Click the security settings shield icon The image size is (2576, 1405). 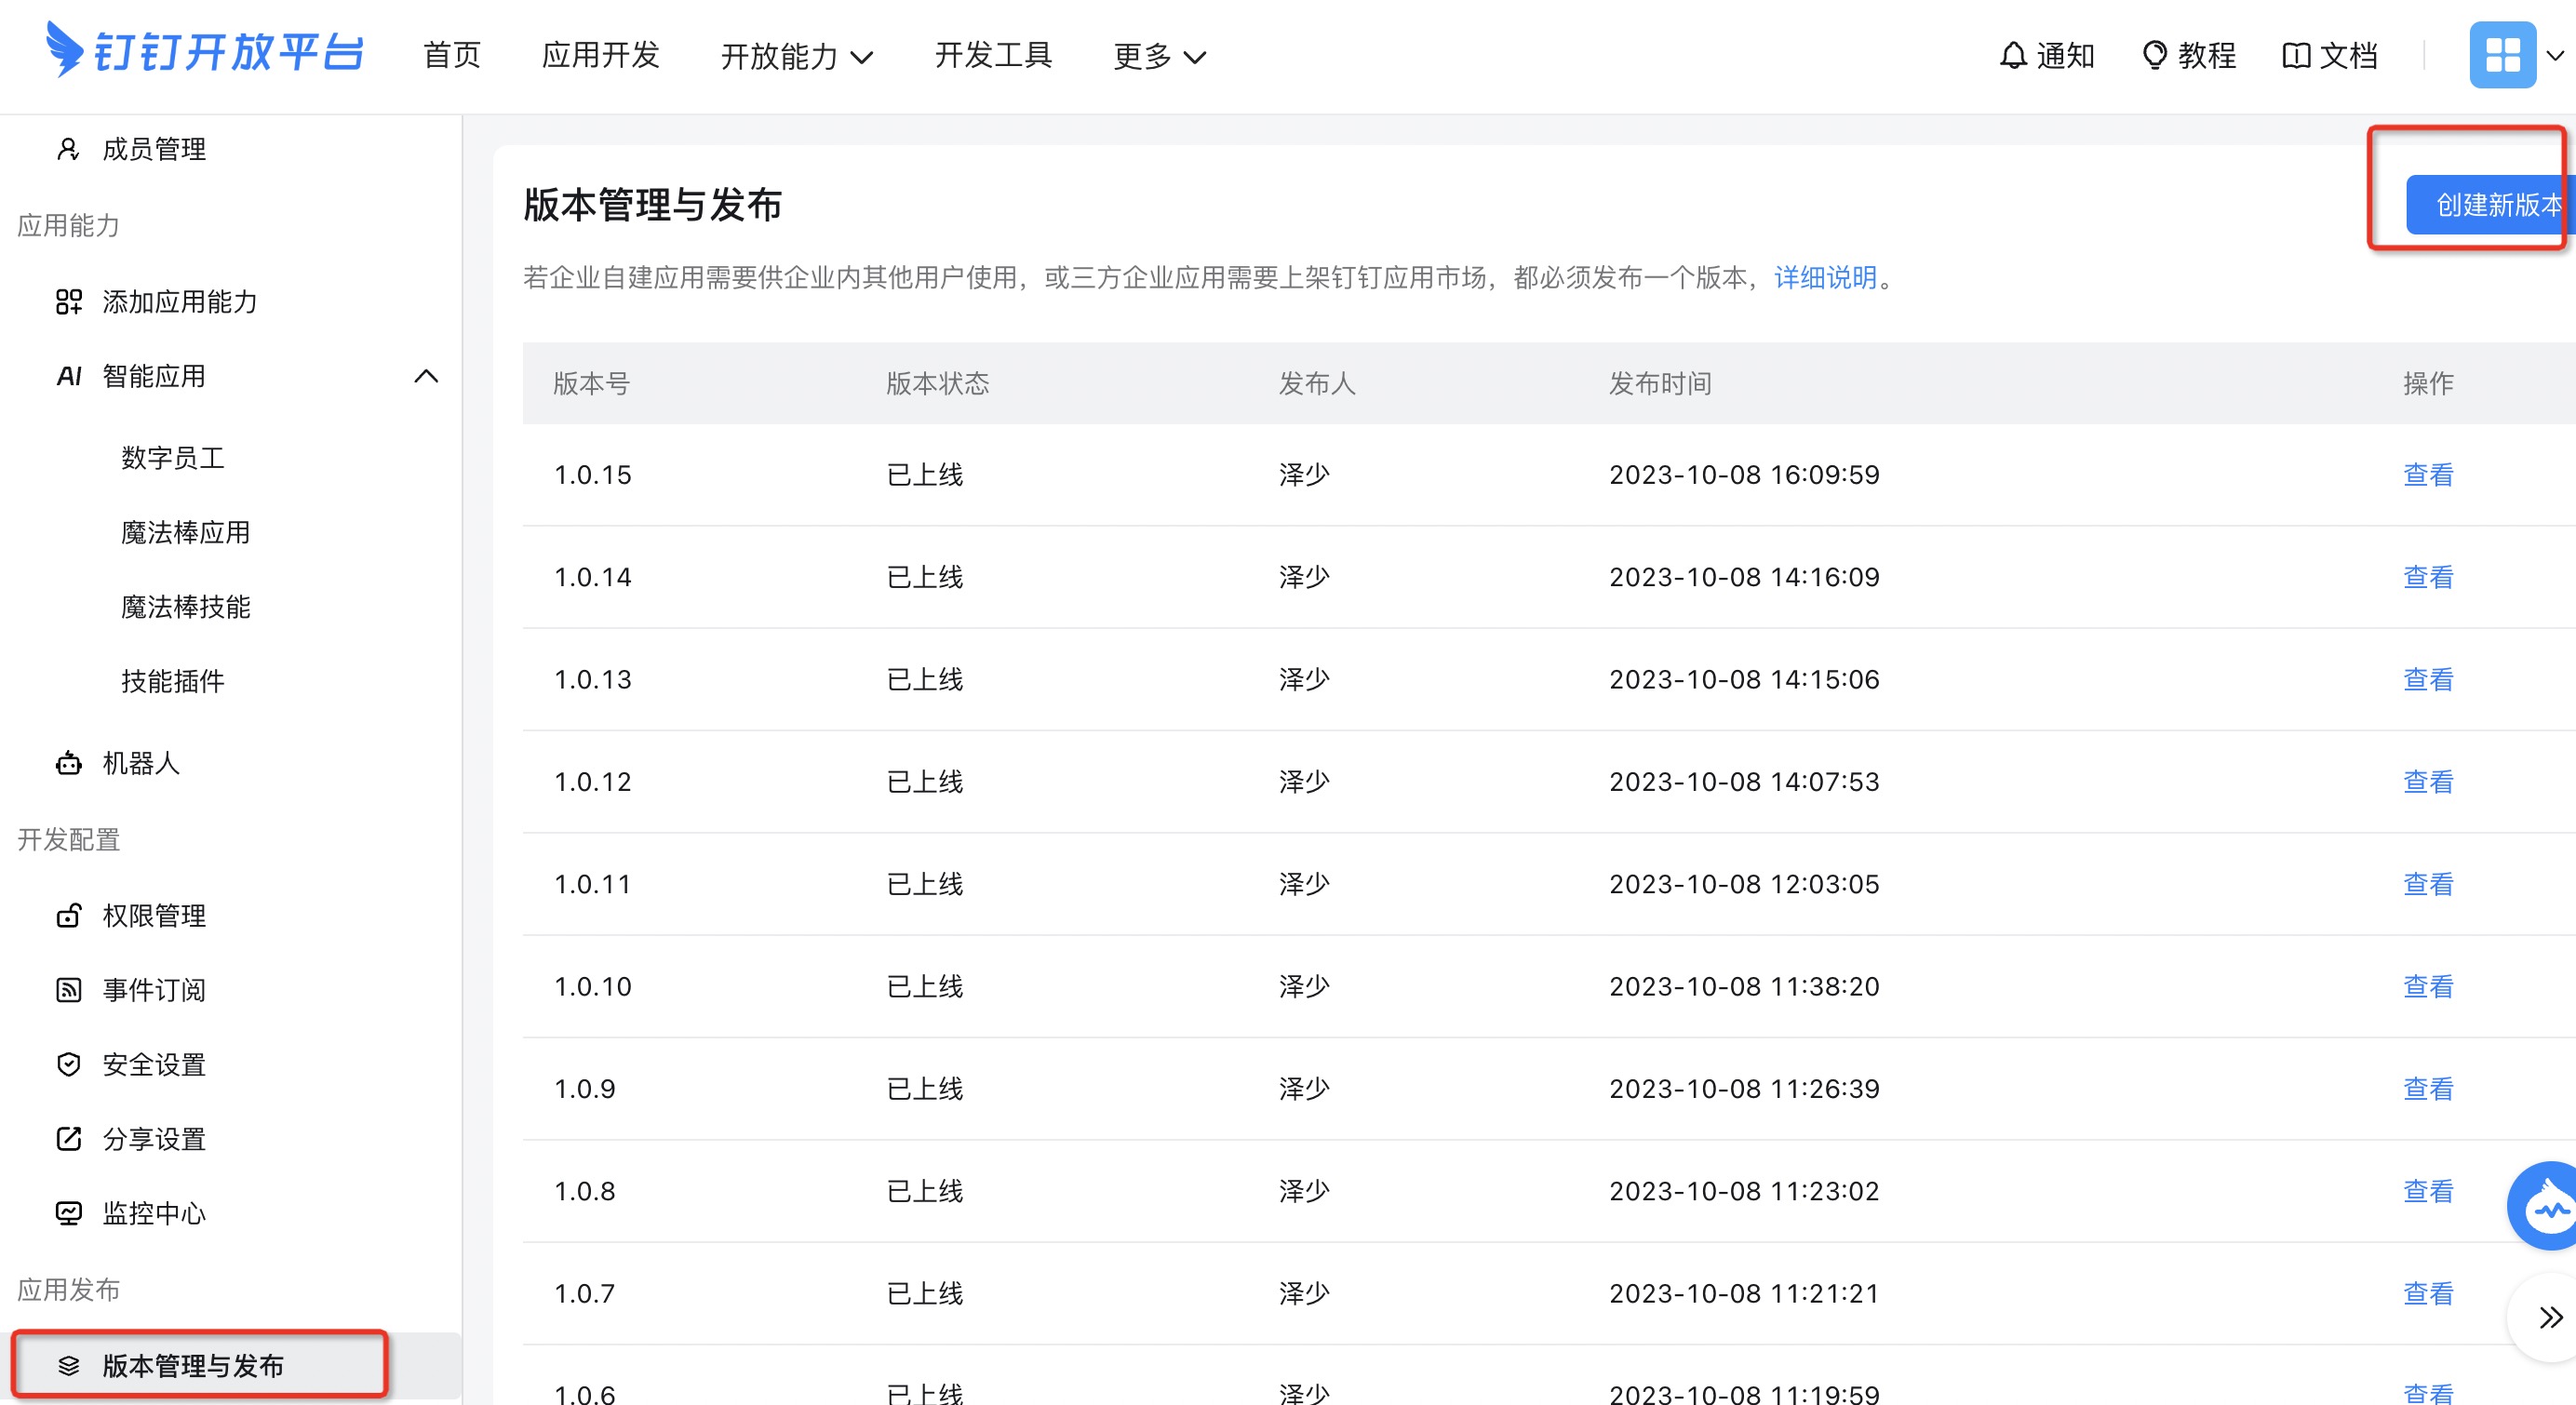tap(68, 1065)
